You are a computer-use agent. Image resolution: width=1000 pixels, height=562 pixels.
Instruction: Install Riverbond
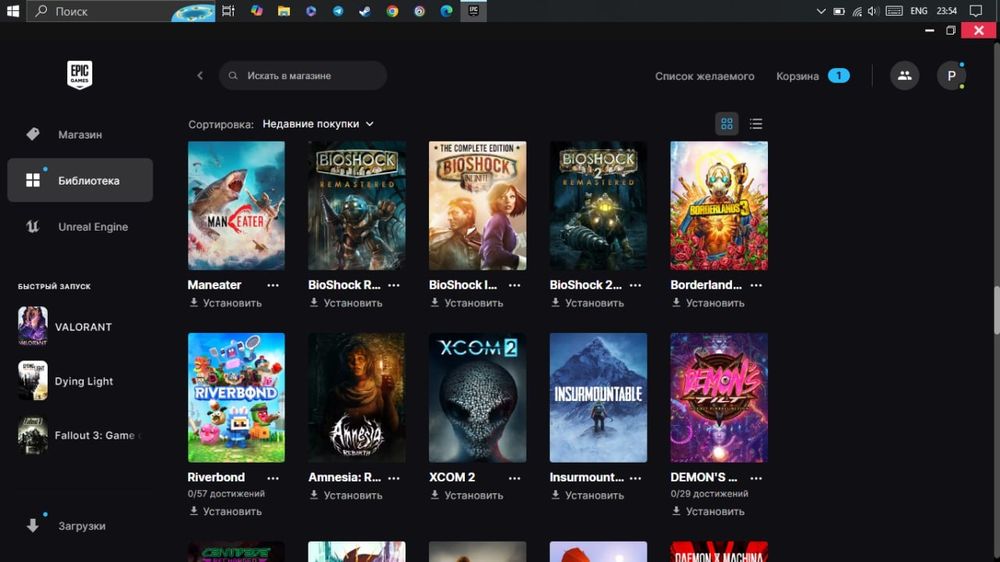(x=226, y=512)
